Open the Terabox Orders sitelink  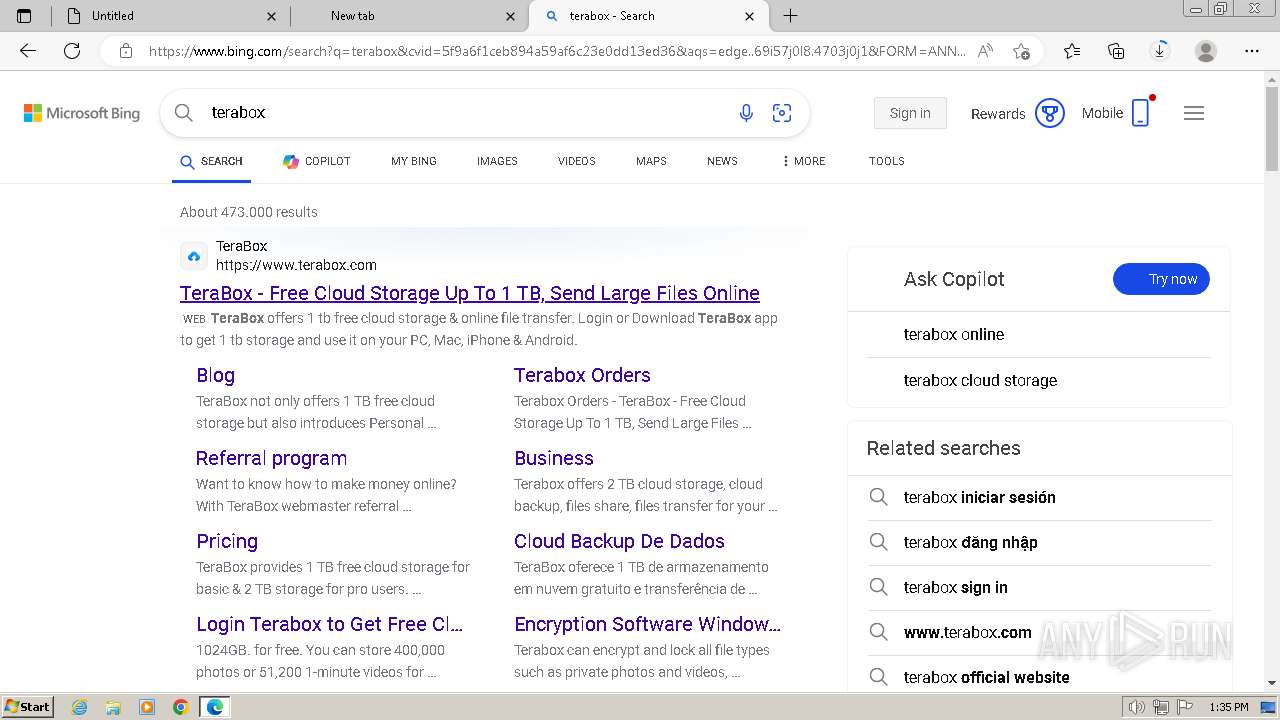pyautogui.click(x=582, y=375)
